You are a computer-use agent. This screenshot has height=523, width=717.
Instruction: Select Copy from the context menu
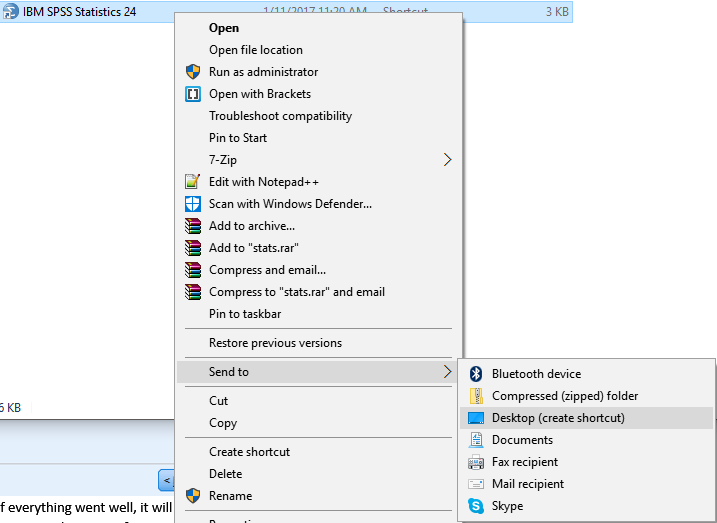pyautogui.click(x=318, y=423)
